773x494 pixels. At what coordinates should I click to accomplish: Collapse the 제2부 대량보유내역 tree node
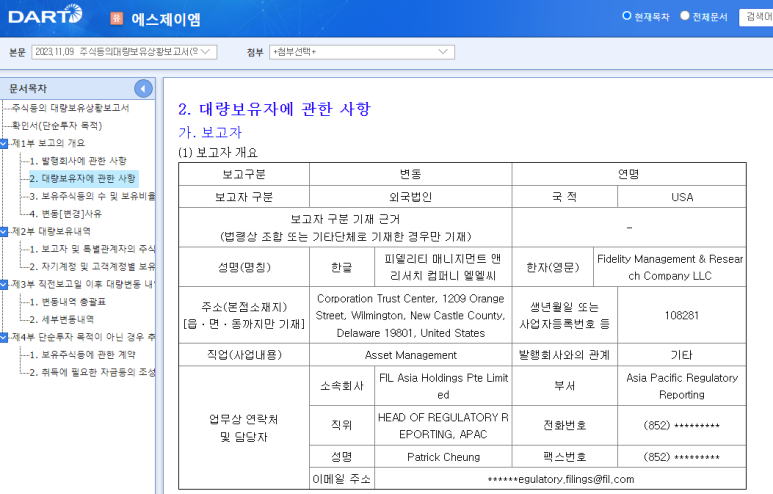tap(4, 231)
